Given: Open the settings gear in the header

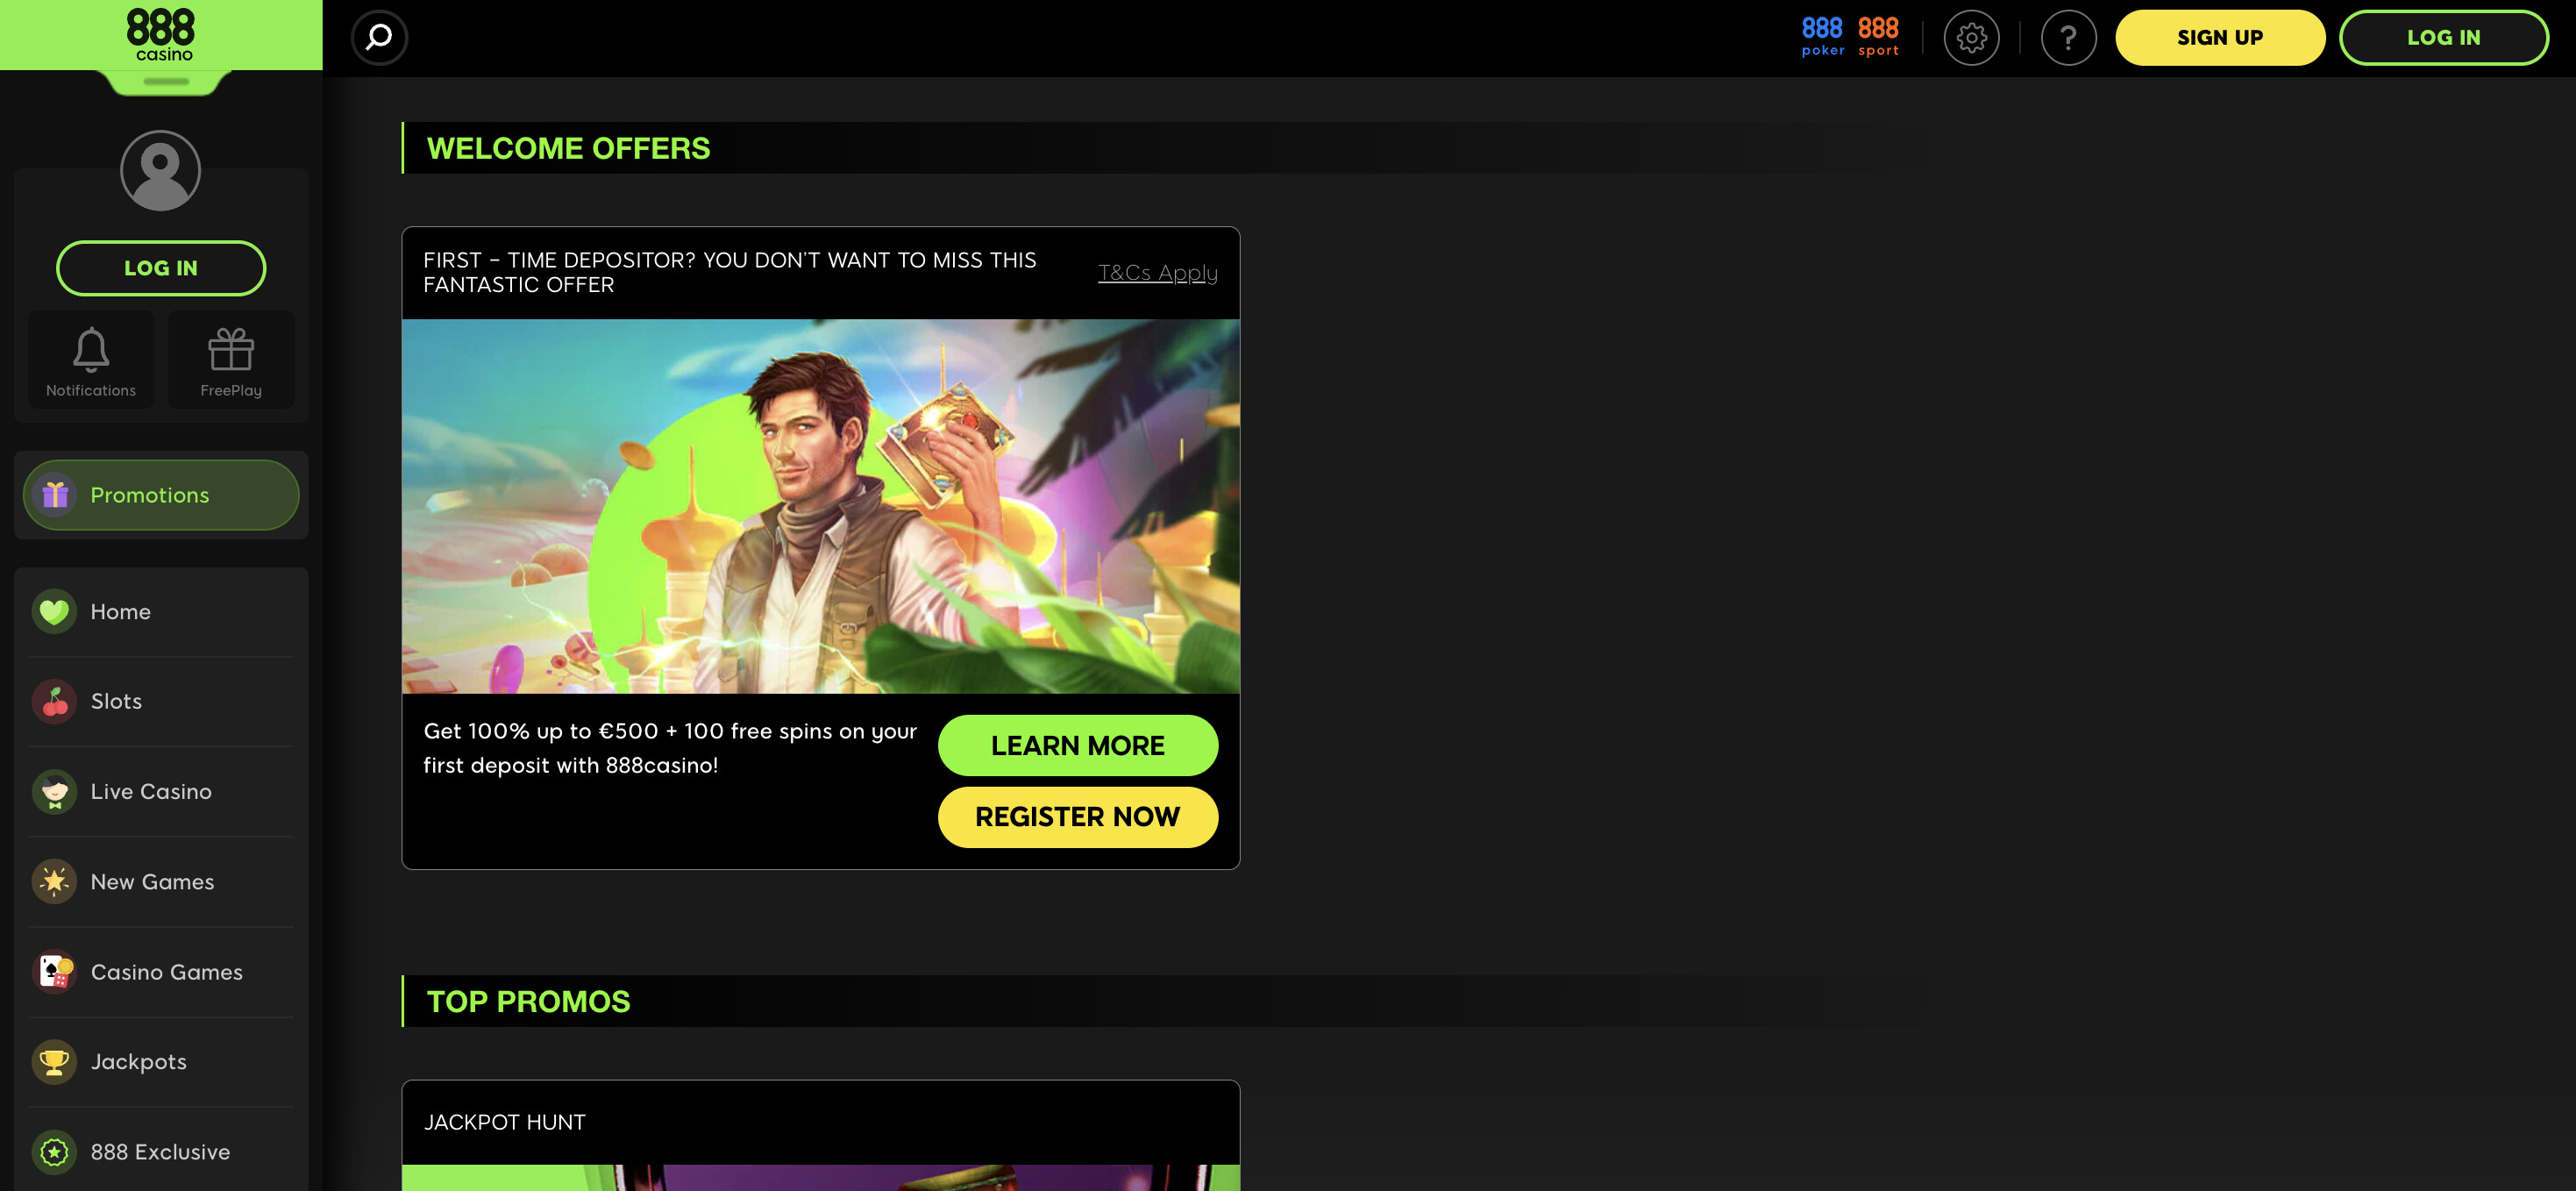Looking at the screenshot, I should point(1971,37).
